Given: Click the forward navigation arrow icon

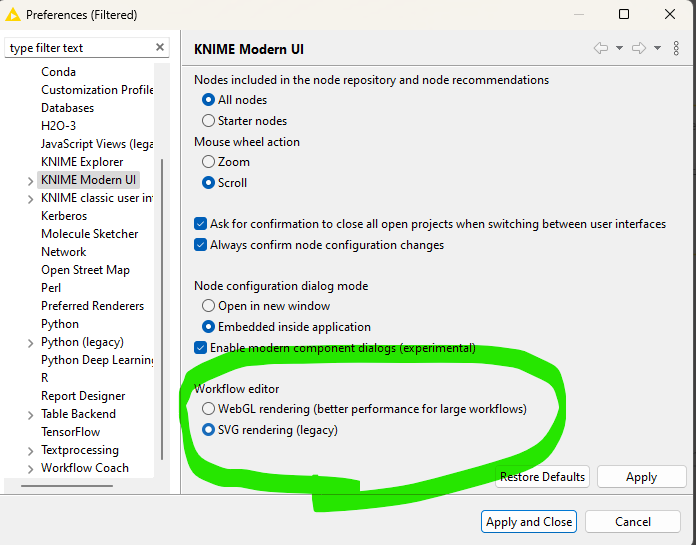Looking at the screenshot, I should [x=638, y=48].
